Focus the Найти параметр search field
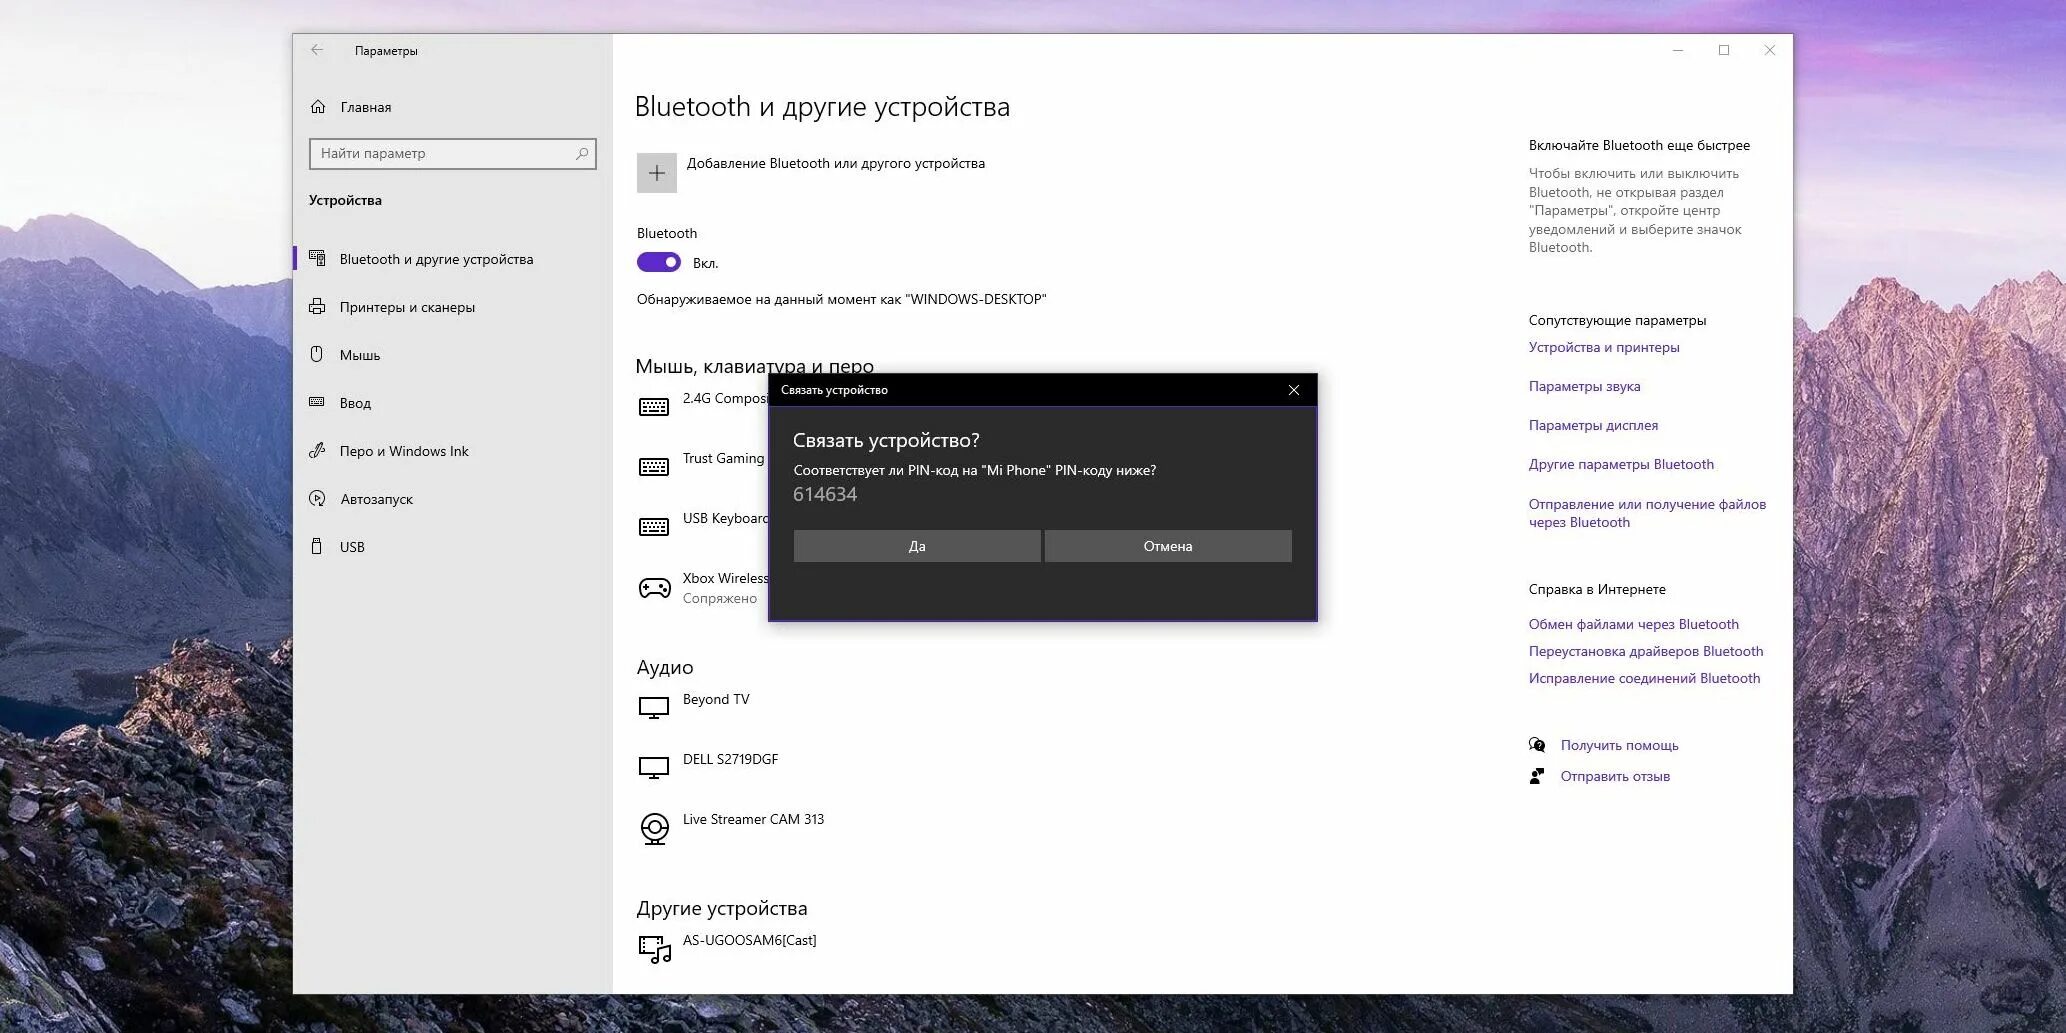The height and width of the screenshot is (1033, 2066). pyautogui.click(x=453, y=153)
